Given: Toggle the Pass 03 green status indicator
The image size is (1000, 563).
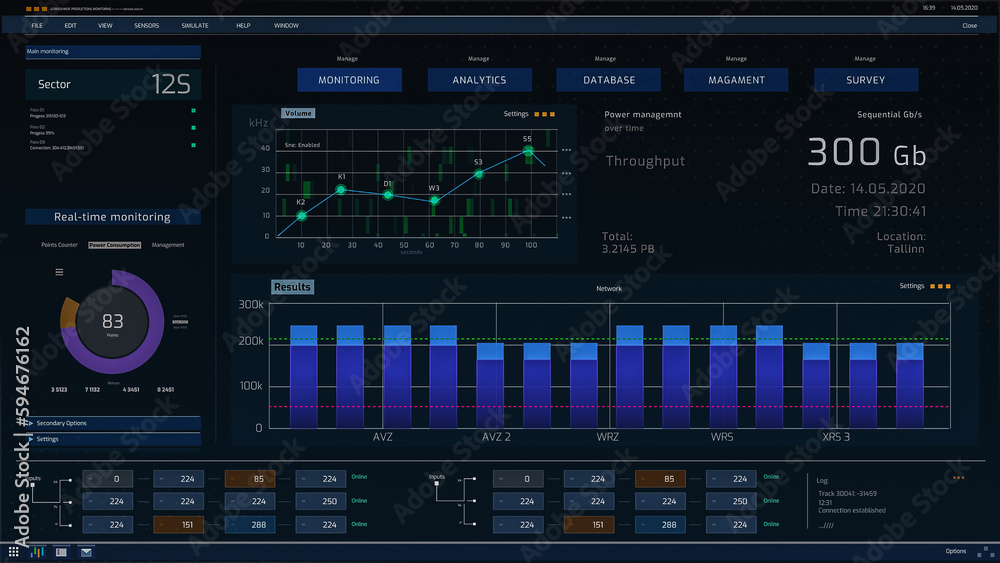Looking at the screenshot, I should (193, 145).
